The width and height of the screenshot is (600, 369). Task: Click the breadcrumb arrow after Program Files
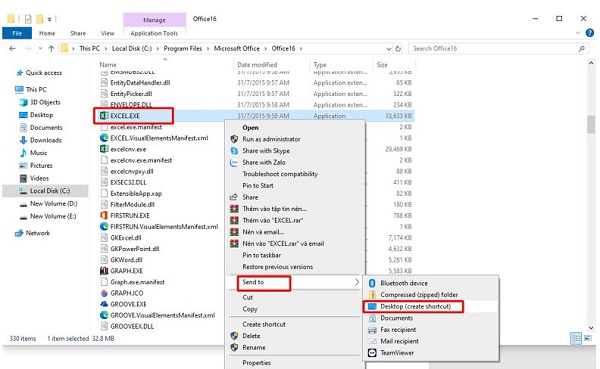coord(208,49)
